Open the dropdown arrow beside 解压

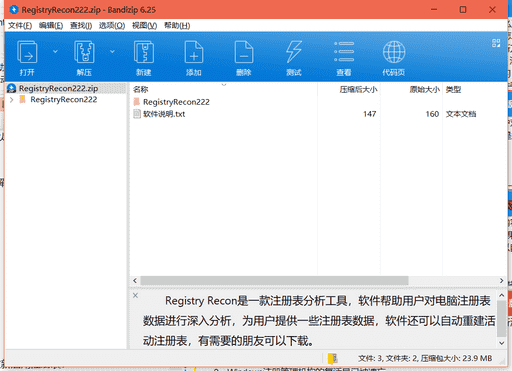pos(112,51)
